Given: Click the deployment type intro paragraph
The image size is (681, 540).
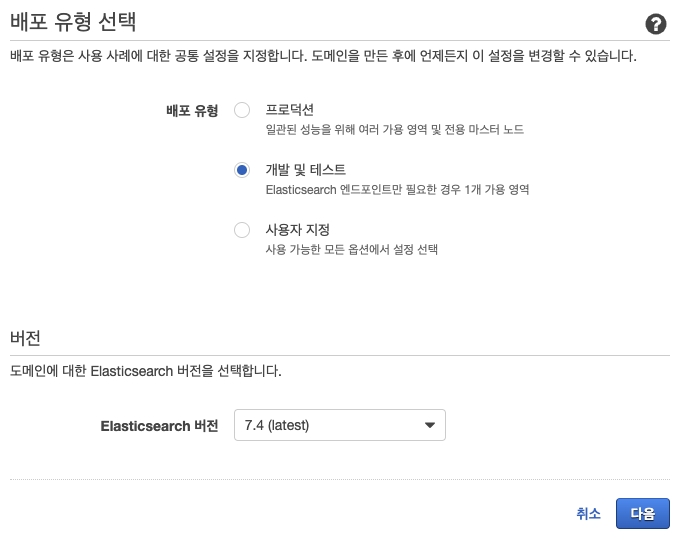Looking at the screenshot, I should (322, 56).
